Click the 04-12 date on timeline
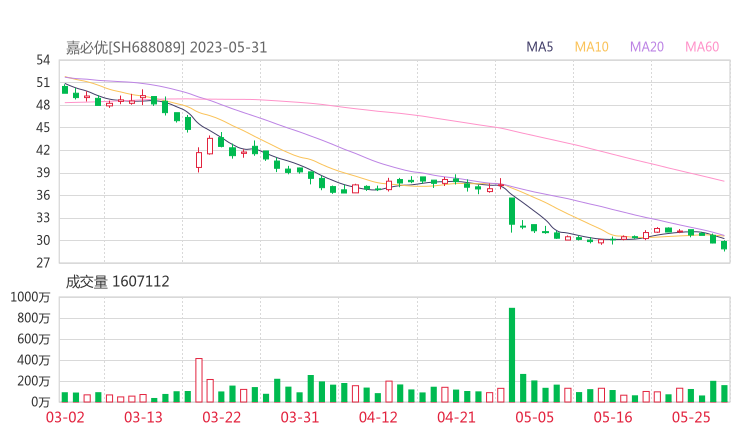The image size is (740, 440). [378, 417]
